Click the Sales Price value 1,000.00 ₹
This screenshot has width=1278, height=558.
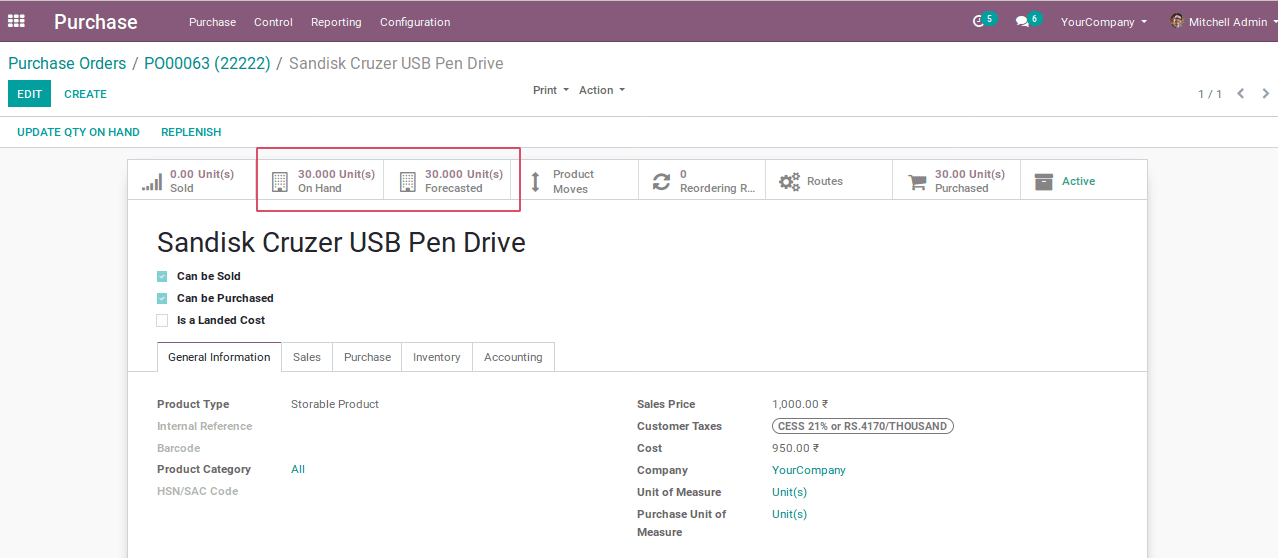(800, 404)
